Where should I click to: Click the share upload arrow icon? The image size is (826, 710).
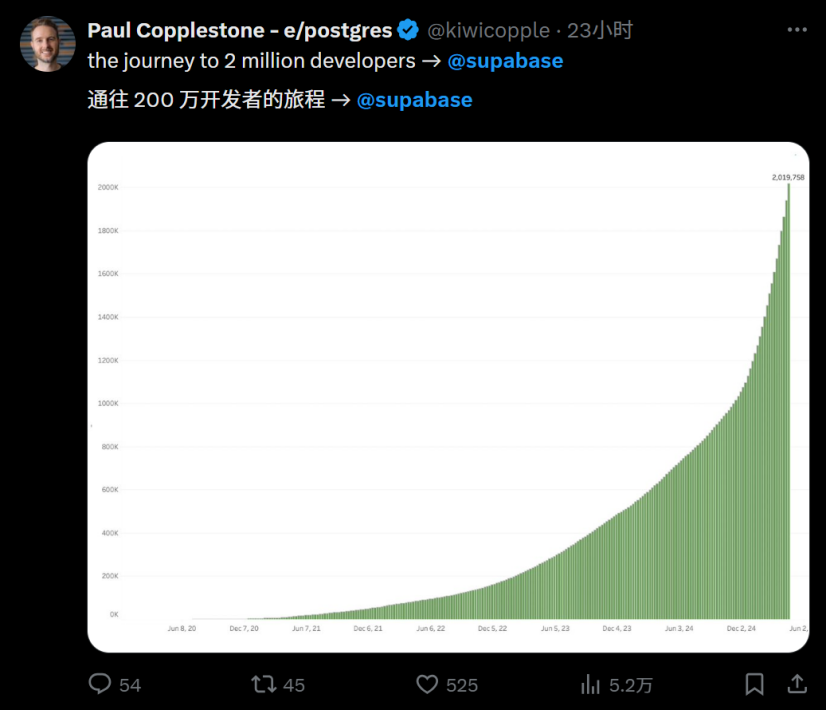(797, 684)
